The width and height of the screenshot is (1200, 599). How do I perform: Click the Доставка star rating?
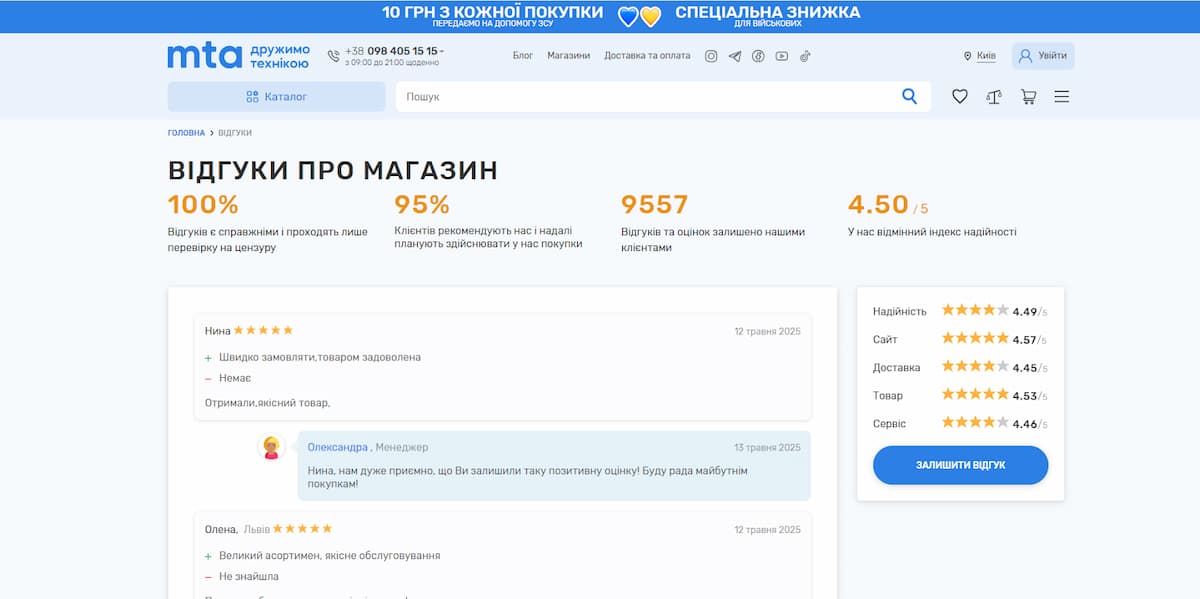click(975, 366)
